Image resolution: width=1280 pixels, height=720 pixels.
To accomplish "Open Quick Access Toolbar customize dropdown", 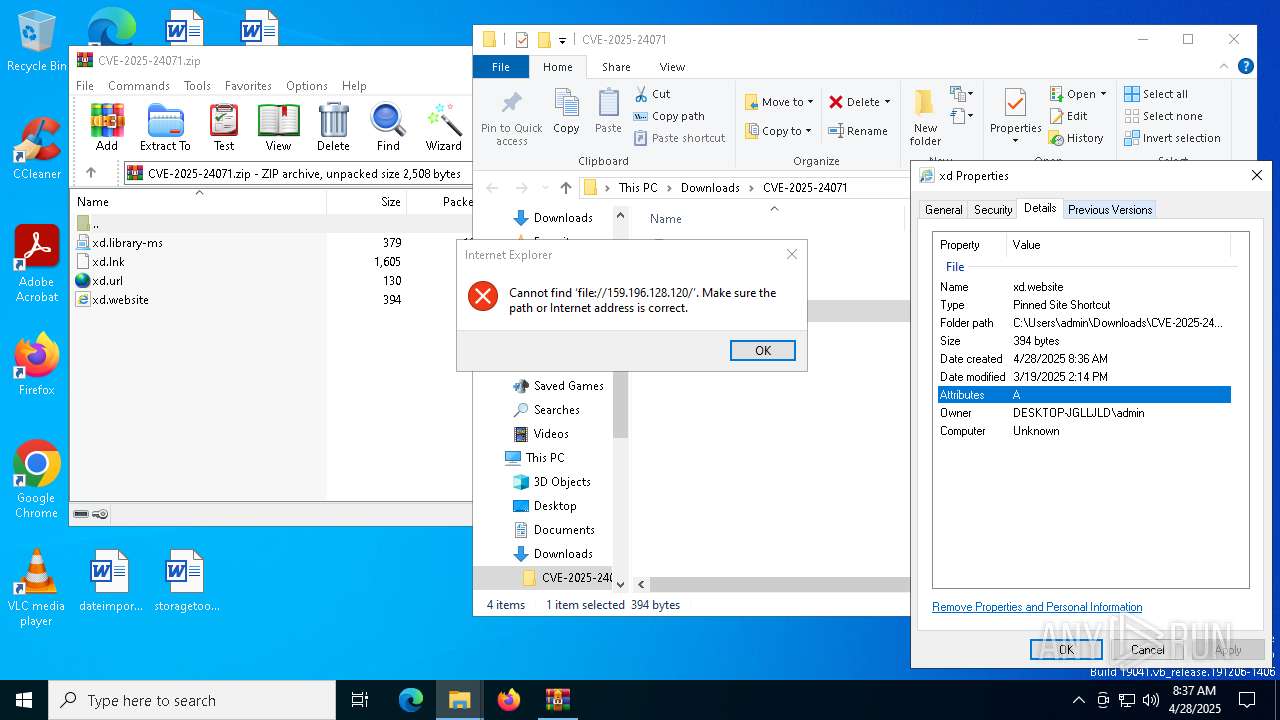I will point(562,40).
